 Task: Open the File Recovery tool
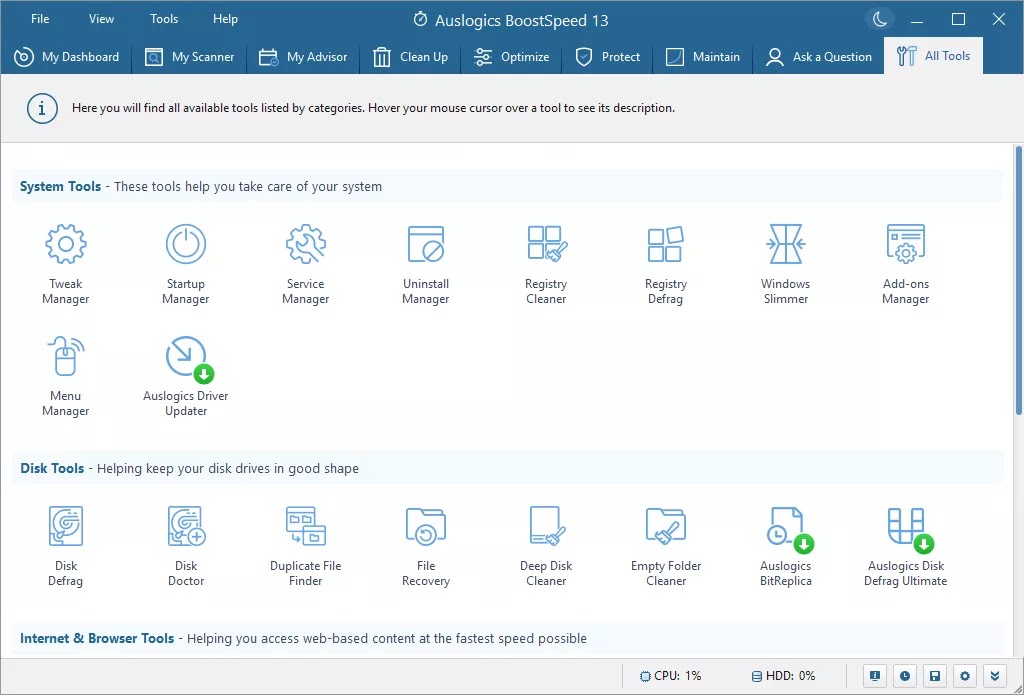point(426,545)
